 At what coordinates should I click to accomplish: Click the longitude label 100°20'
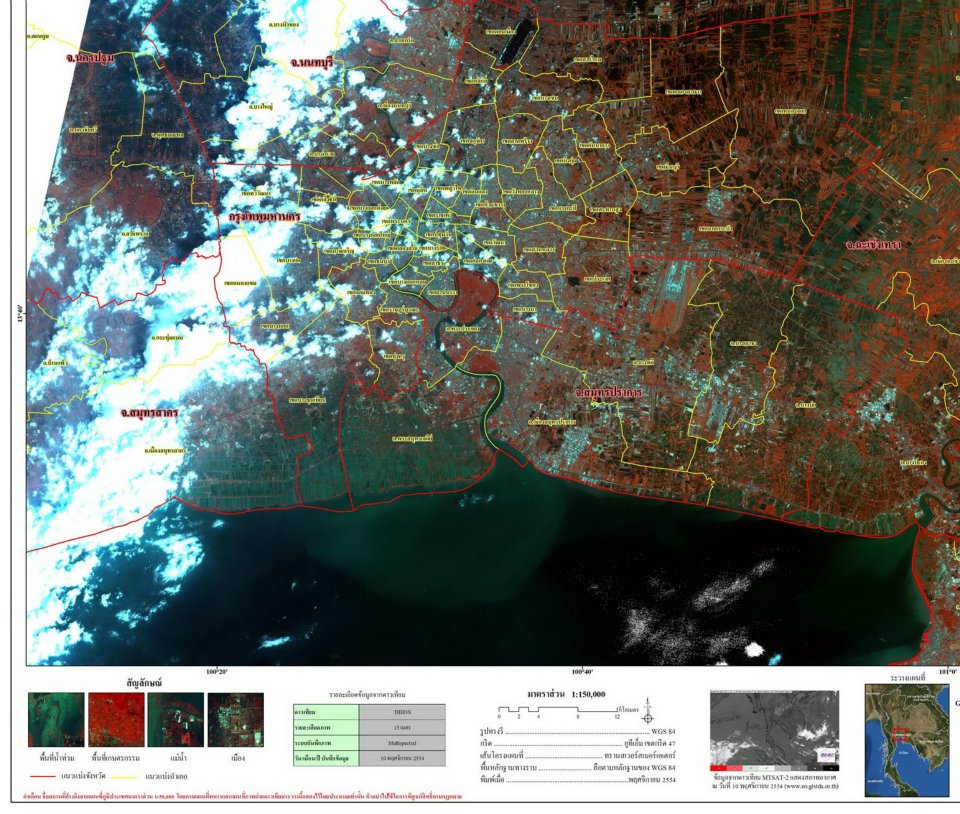click(216, 672)
